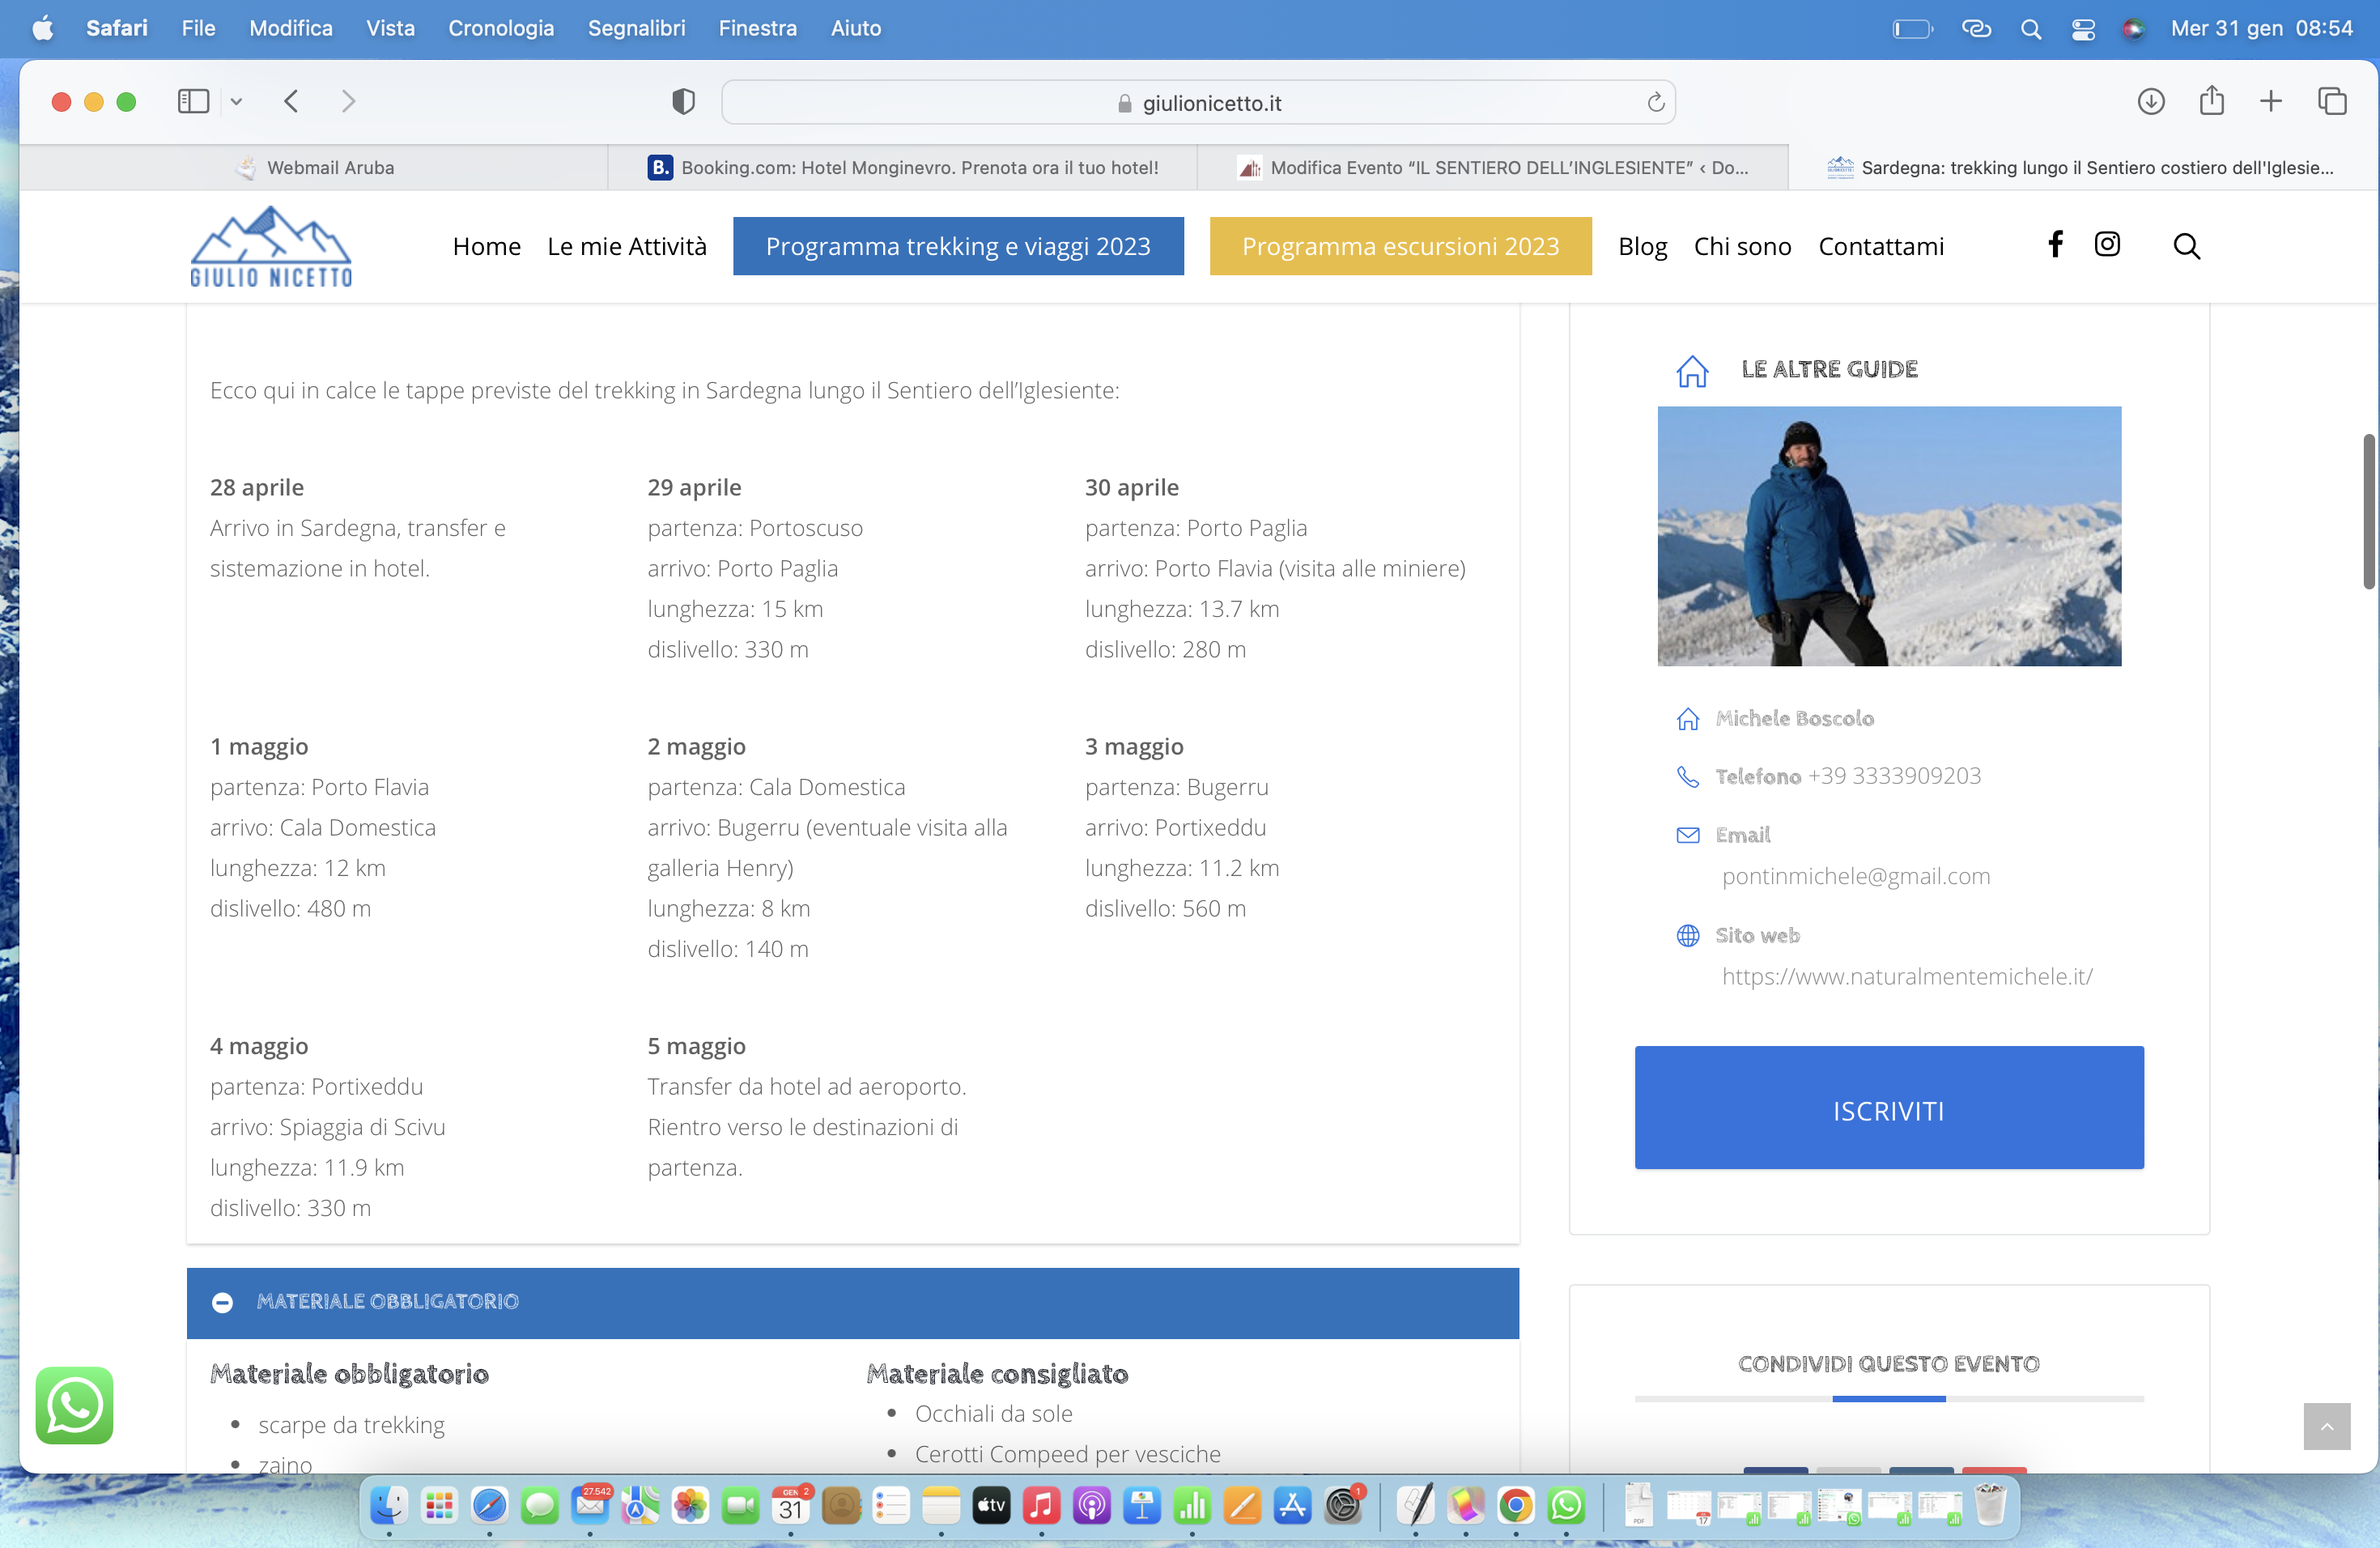
Task: Click the Facebook icon in site header
Action: (x=2055, y=245)
